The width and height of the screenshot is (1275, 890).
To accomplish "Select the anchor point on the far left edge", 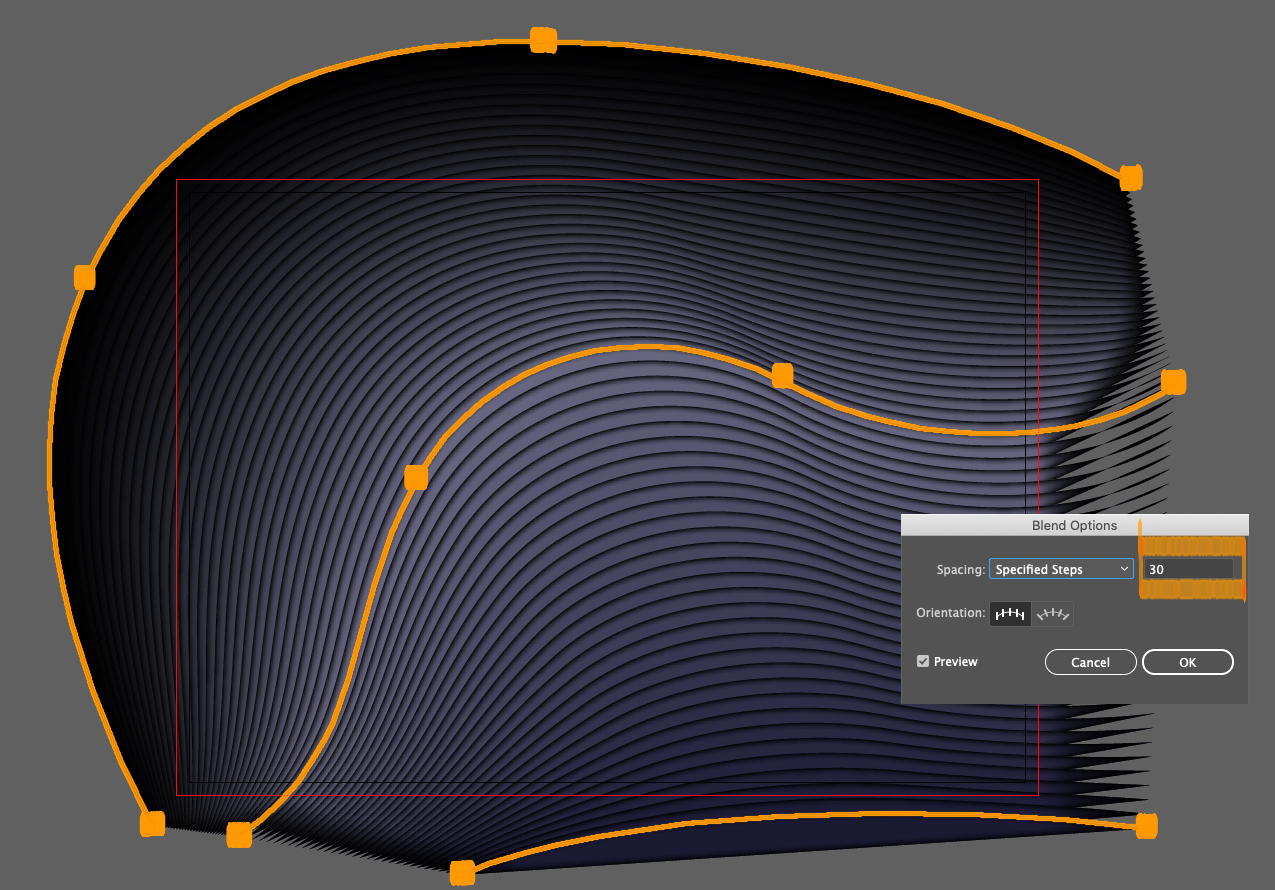I will pyautogui.click(x=84, y=276).
